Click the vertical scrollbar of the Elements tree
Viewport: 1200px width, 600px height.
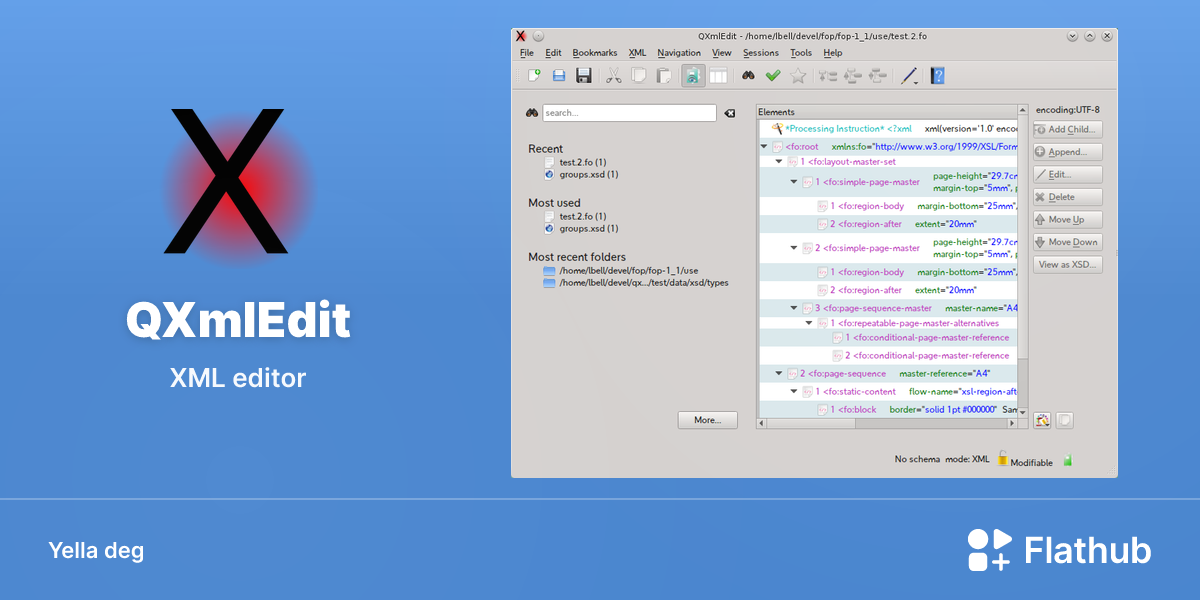(1022, 260)
